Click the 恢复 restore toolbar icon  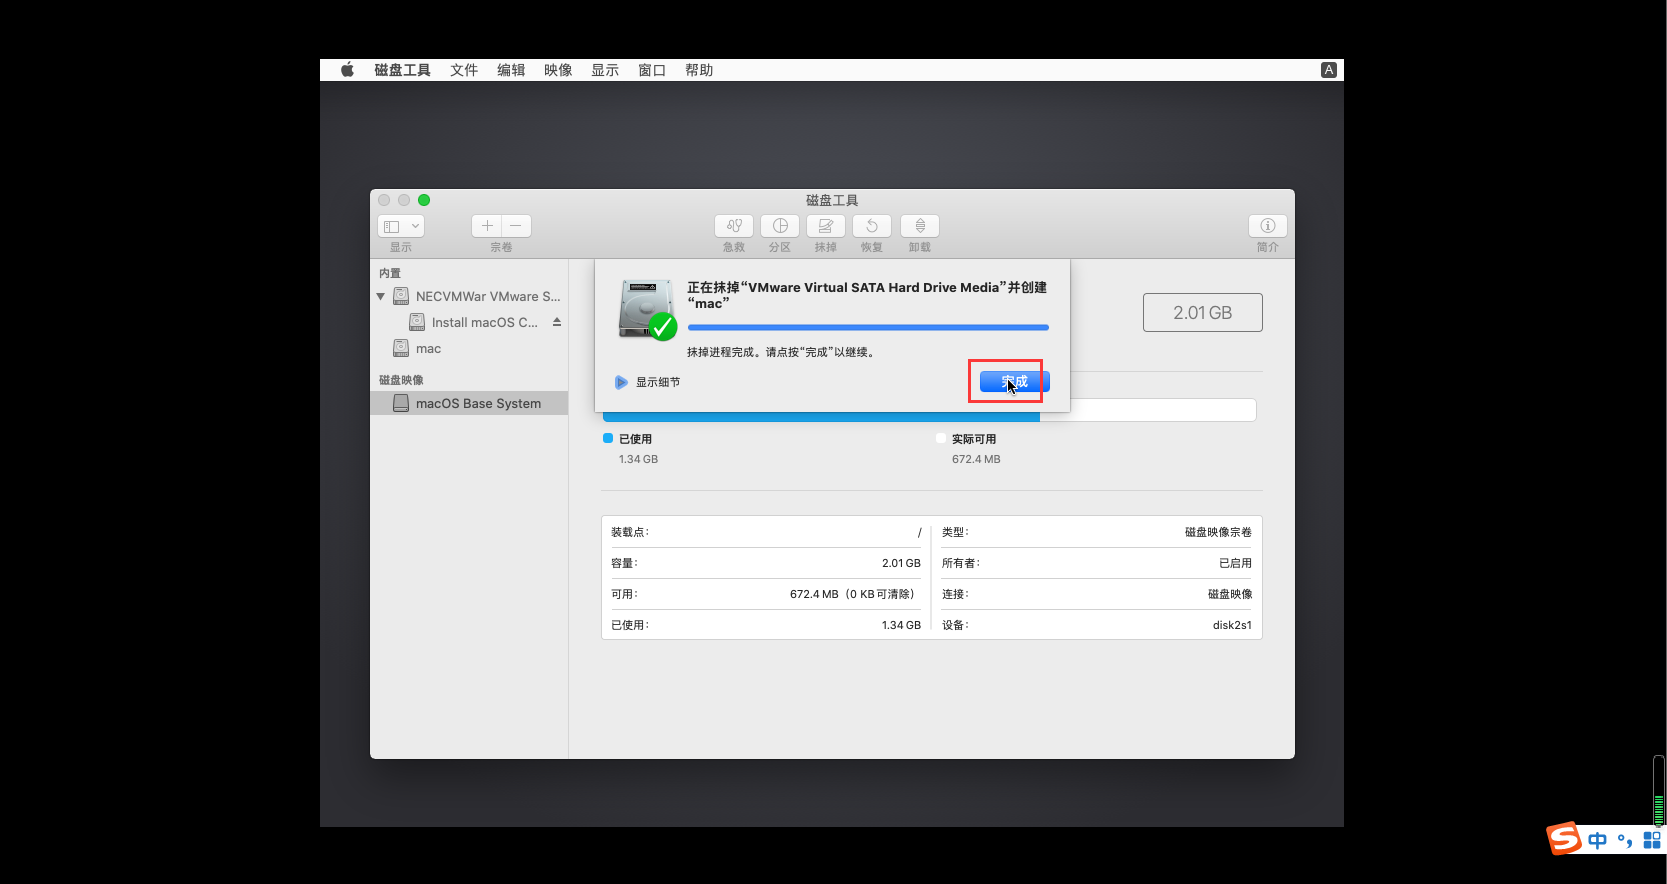click(x=872, y=226)
